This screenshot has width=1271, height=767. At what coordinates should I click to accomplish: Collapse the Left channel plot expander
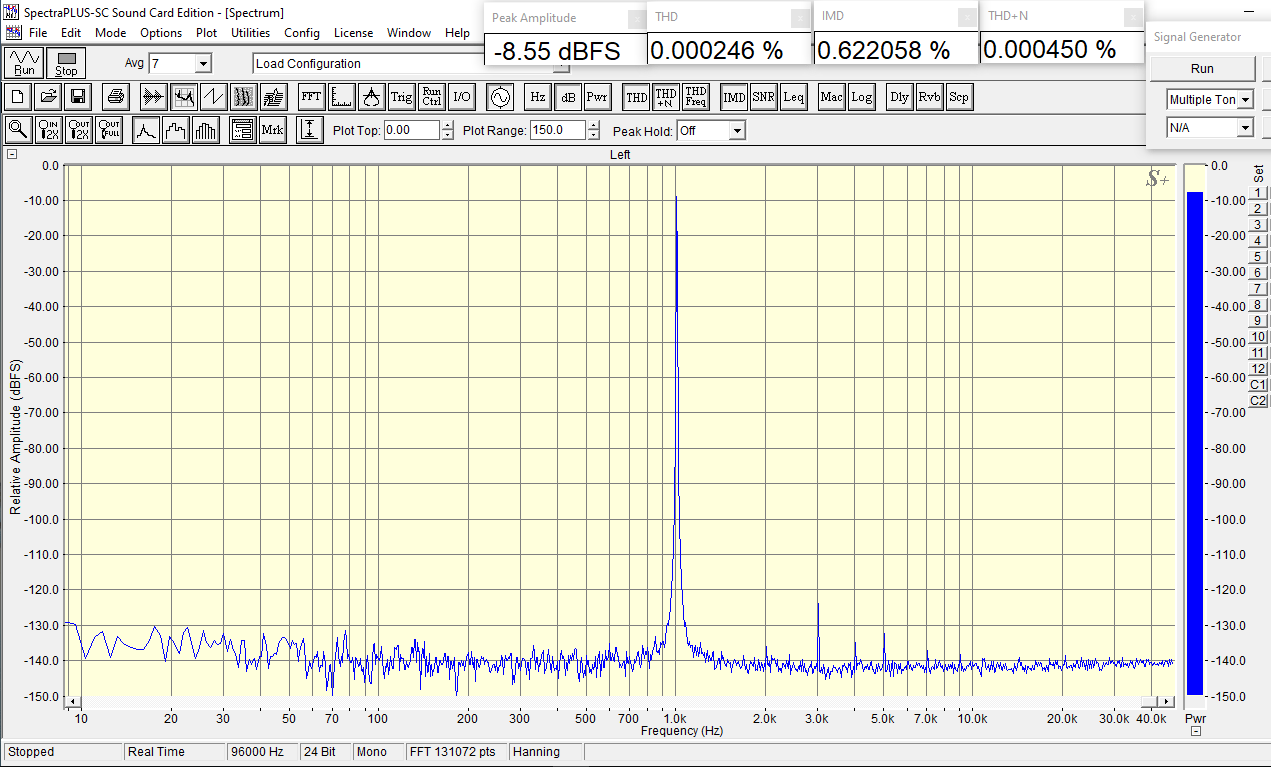(11, 154)
